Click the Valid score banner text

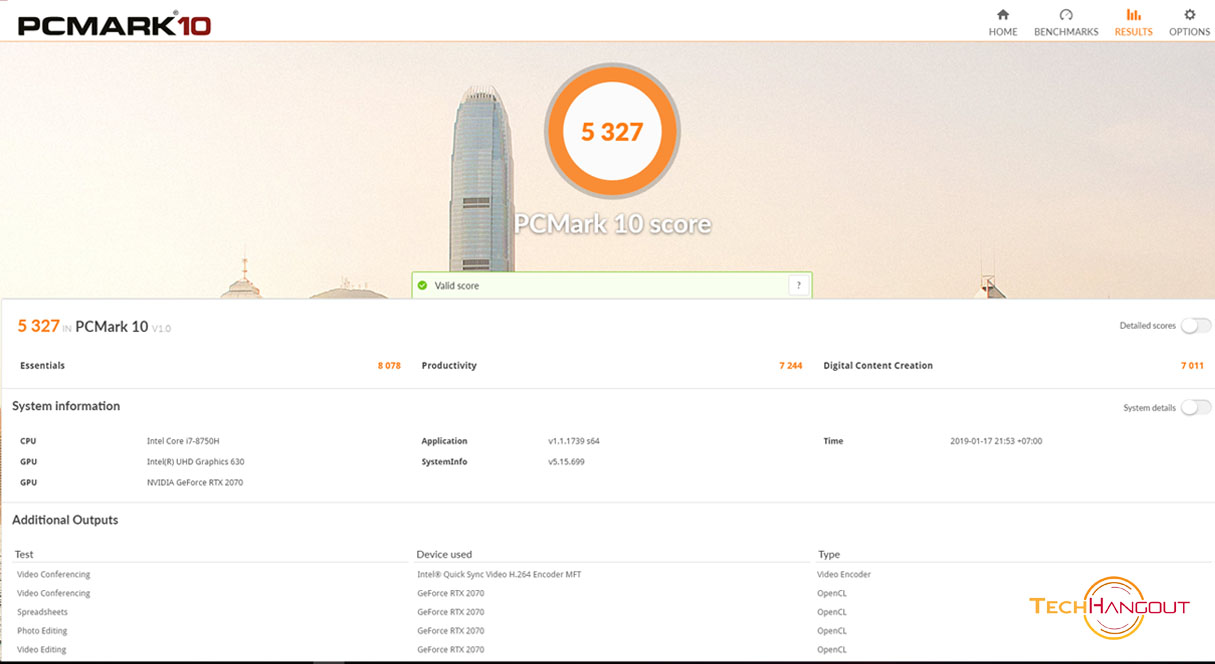click(456, 286)
